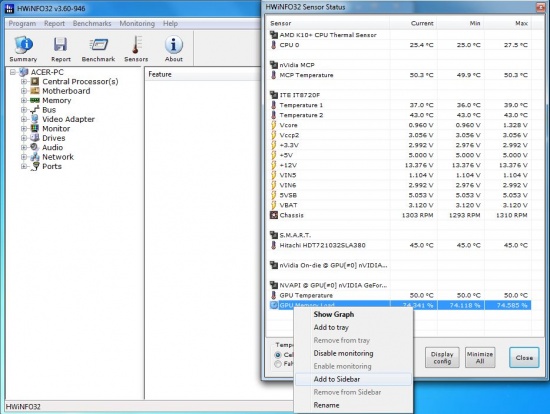Select the Vccp2 sensor row
Screen dimensions: 550x414
pos(400,135)
